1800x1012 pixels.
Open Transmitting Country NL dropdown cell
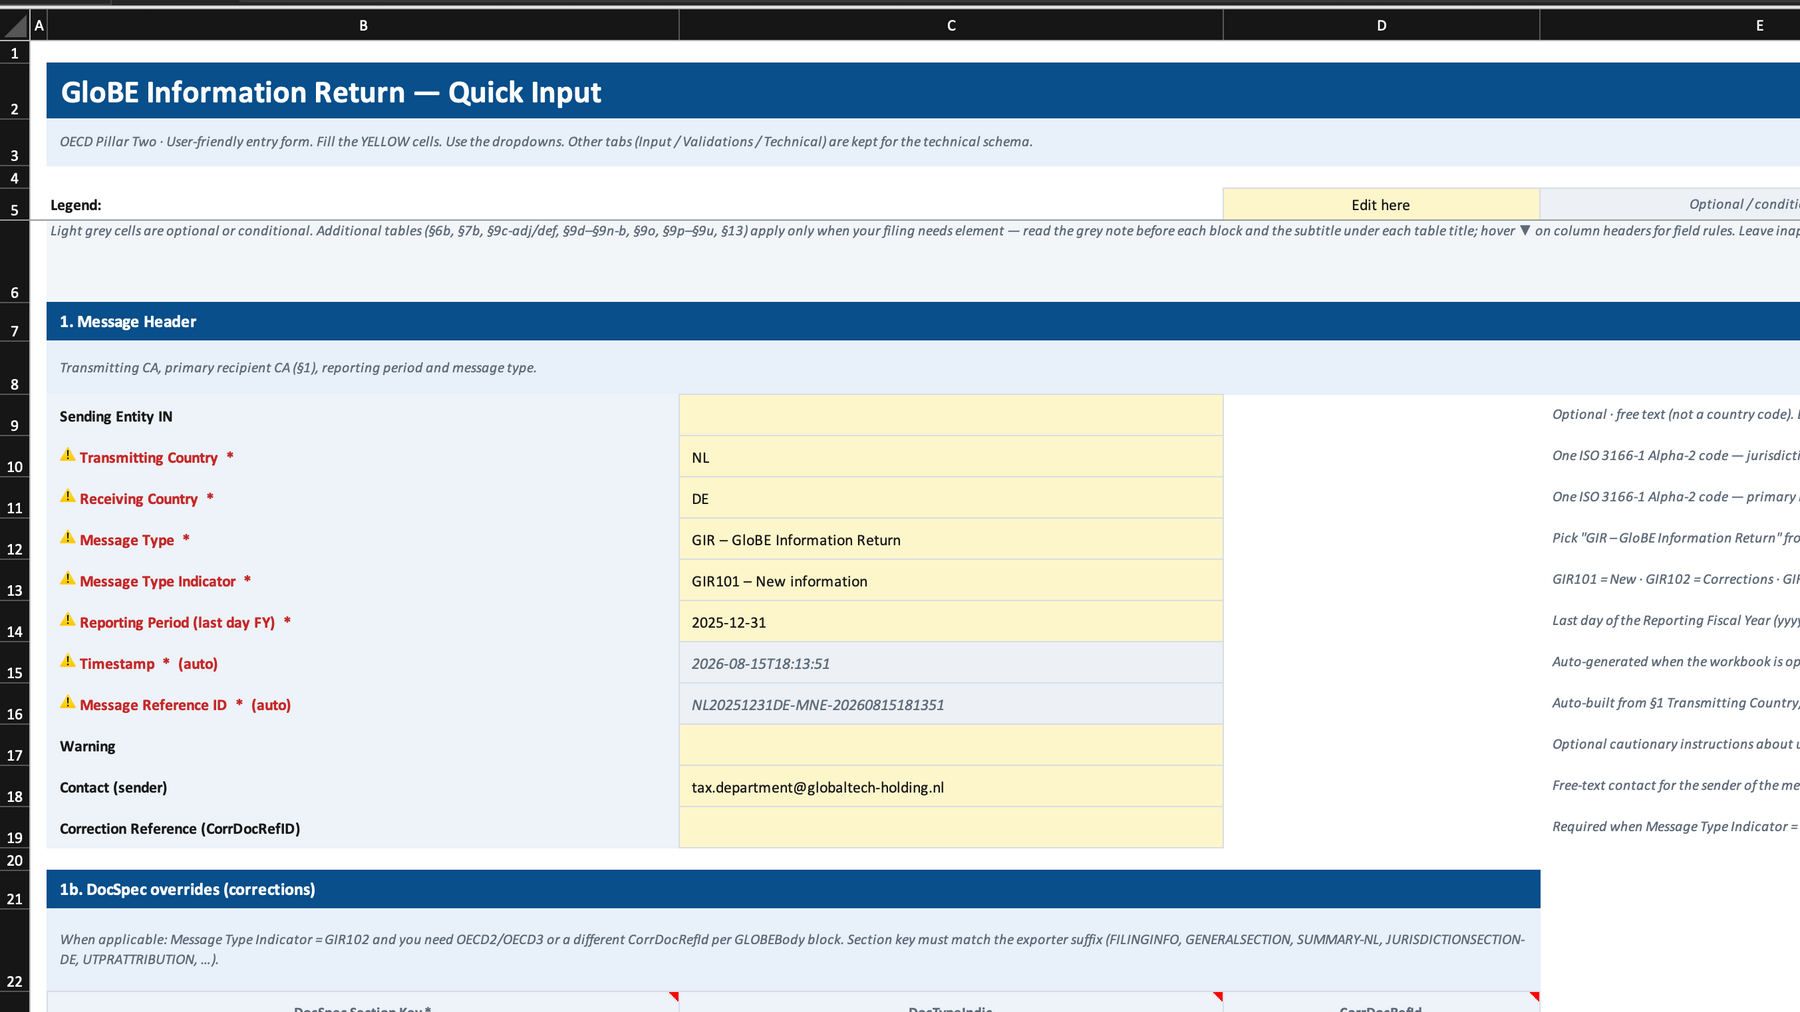point(951,457)
